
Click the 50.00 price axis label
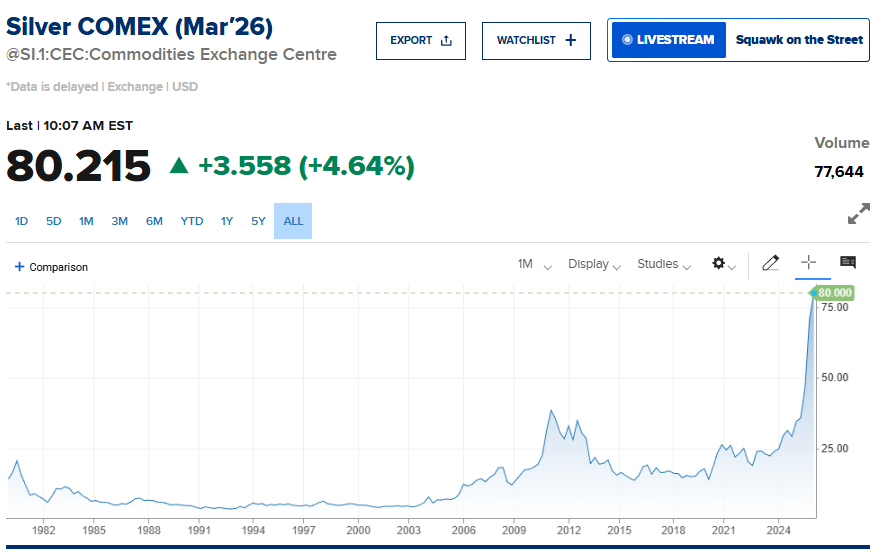(834, 377)
